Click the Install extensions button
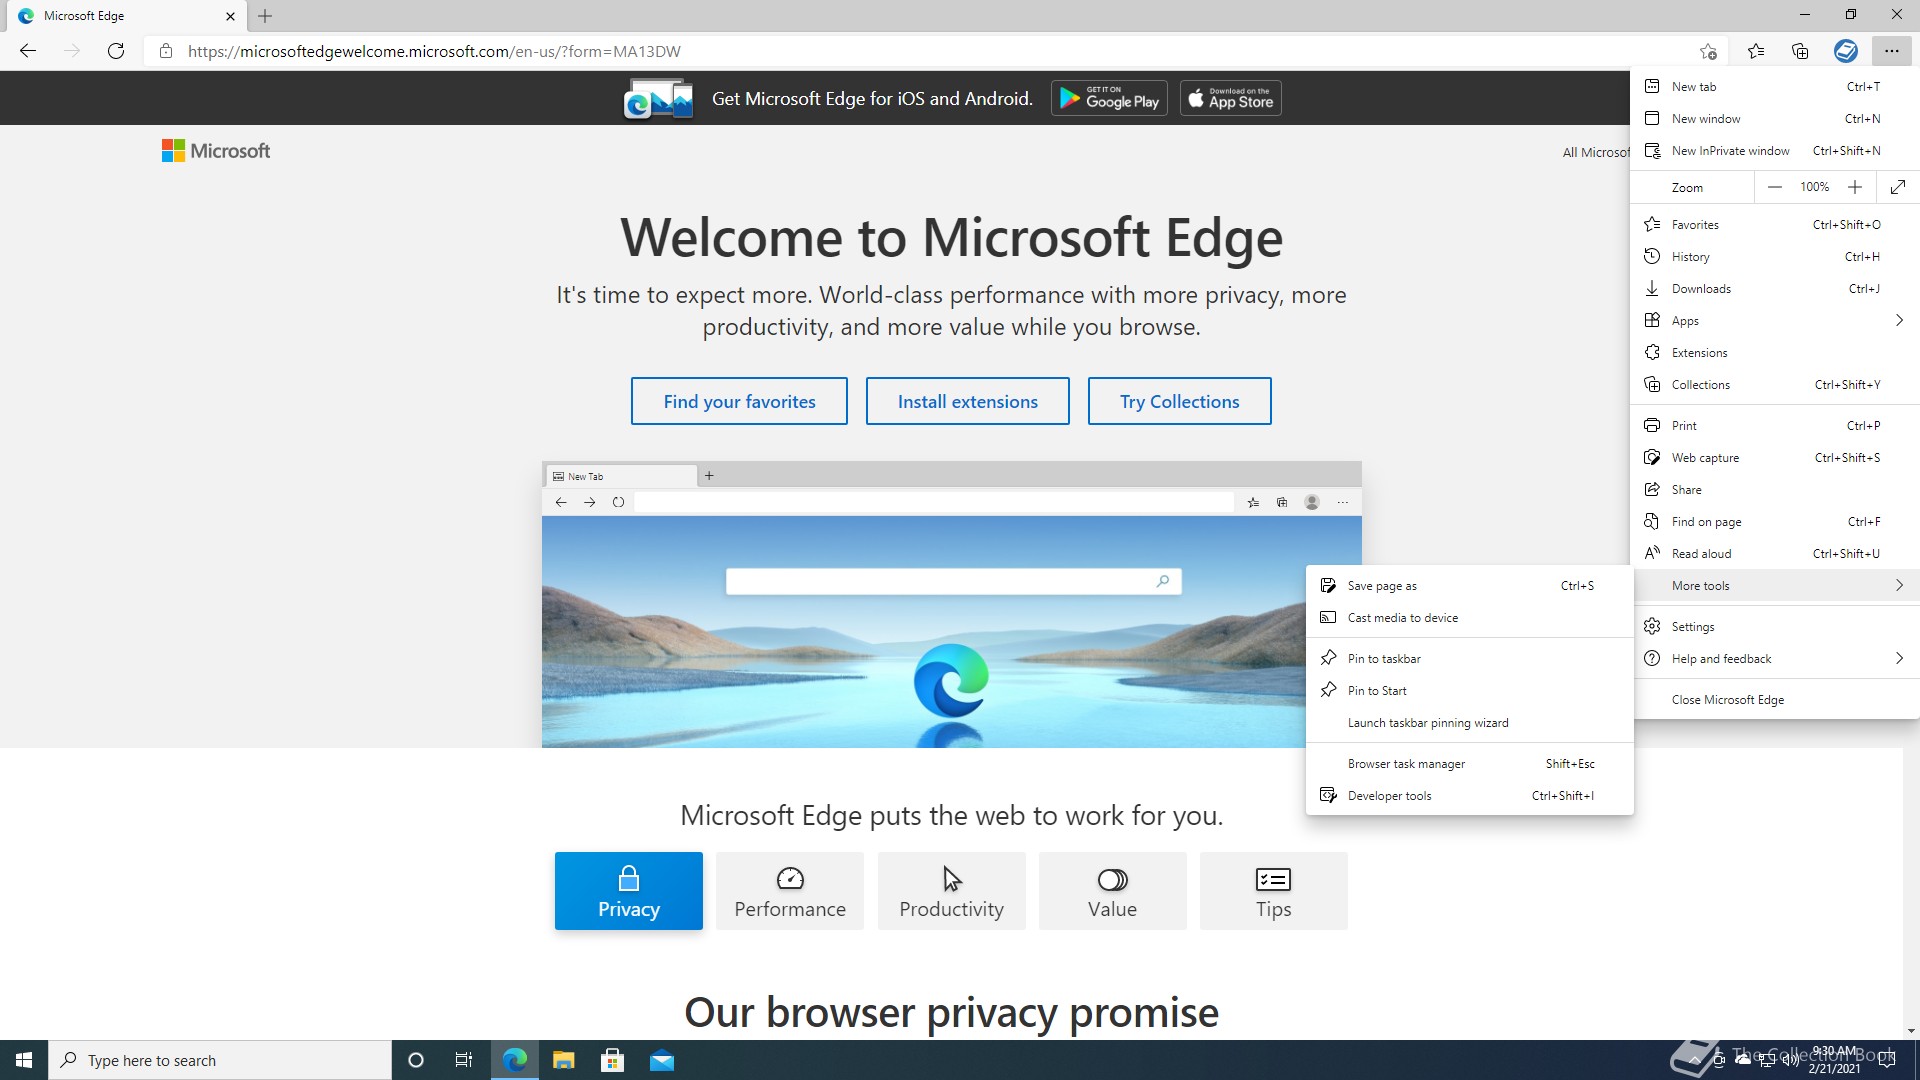Viewport: 1920px width, 1080px height. tap(967, 401)
